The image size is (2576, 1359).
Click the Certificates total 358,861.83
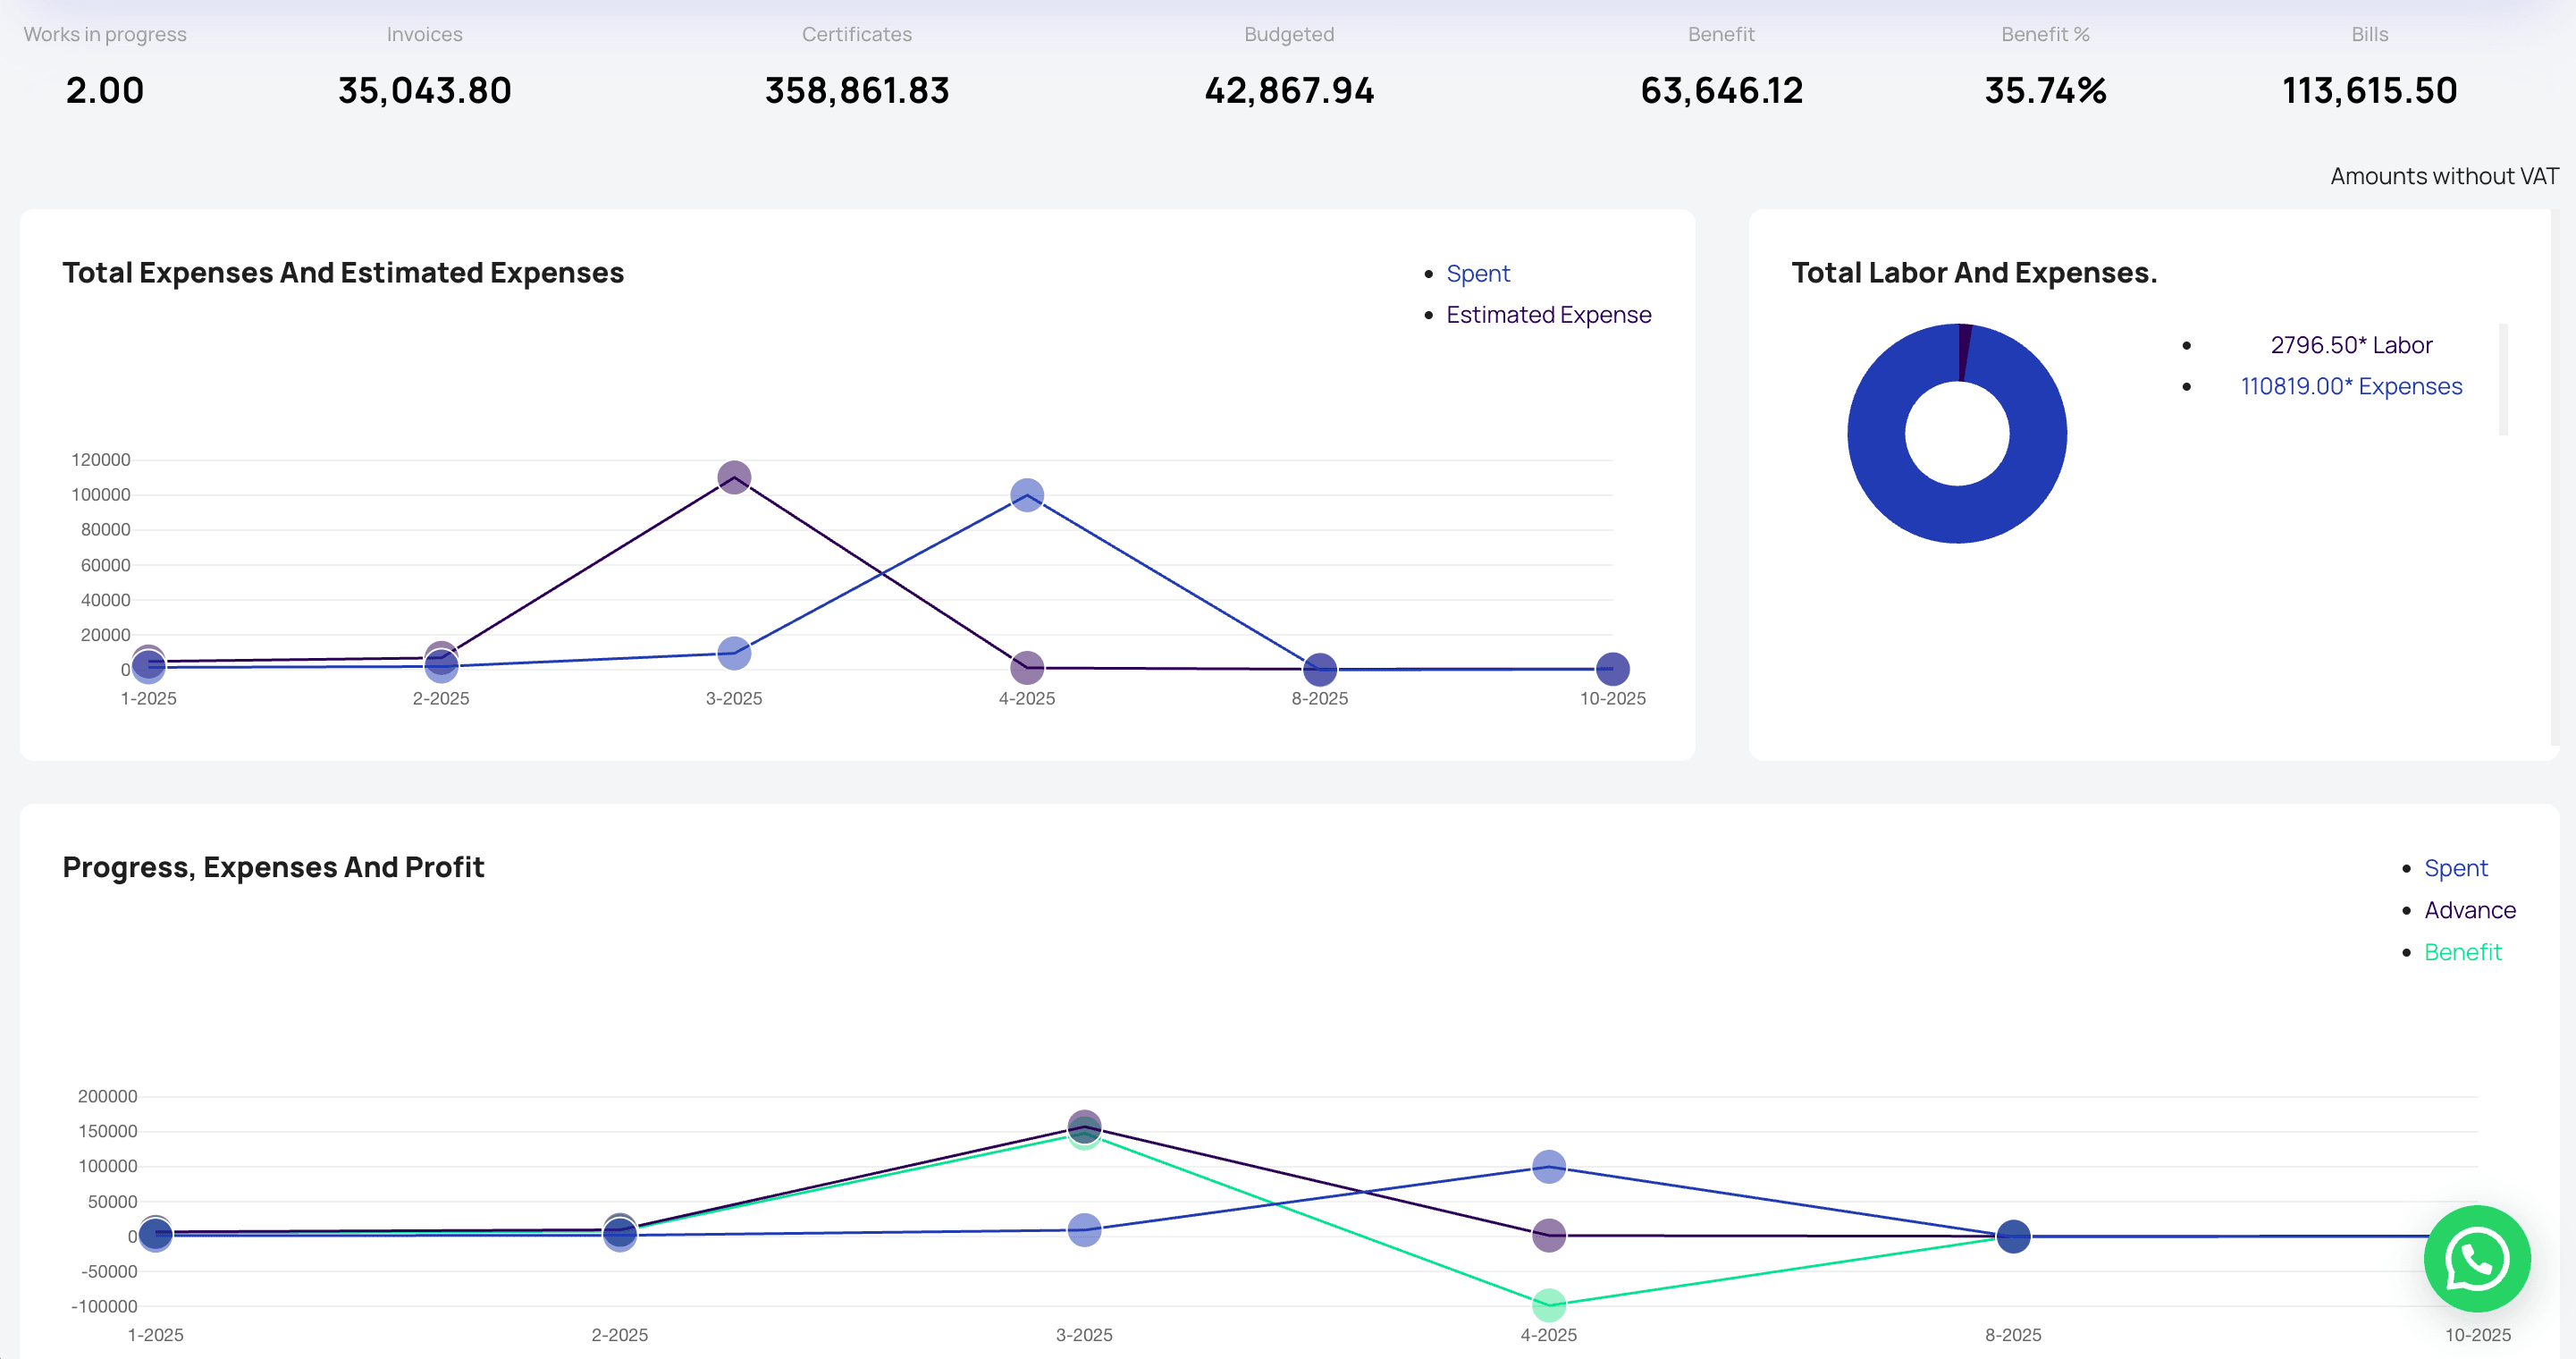tap(856, 91)
